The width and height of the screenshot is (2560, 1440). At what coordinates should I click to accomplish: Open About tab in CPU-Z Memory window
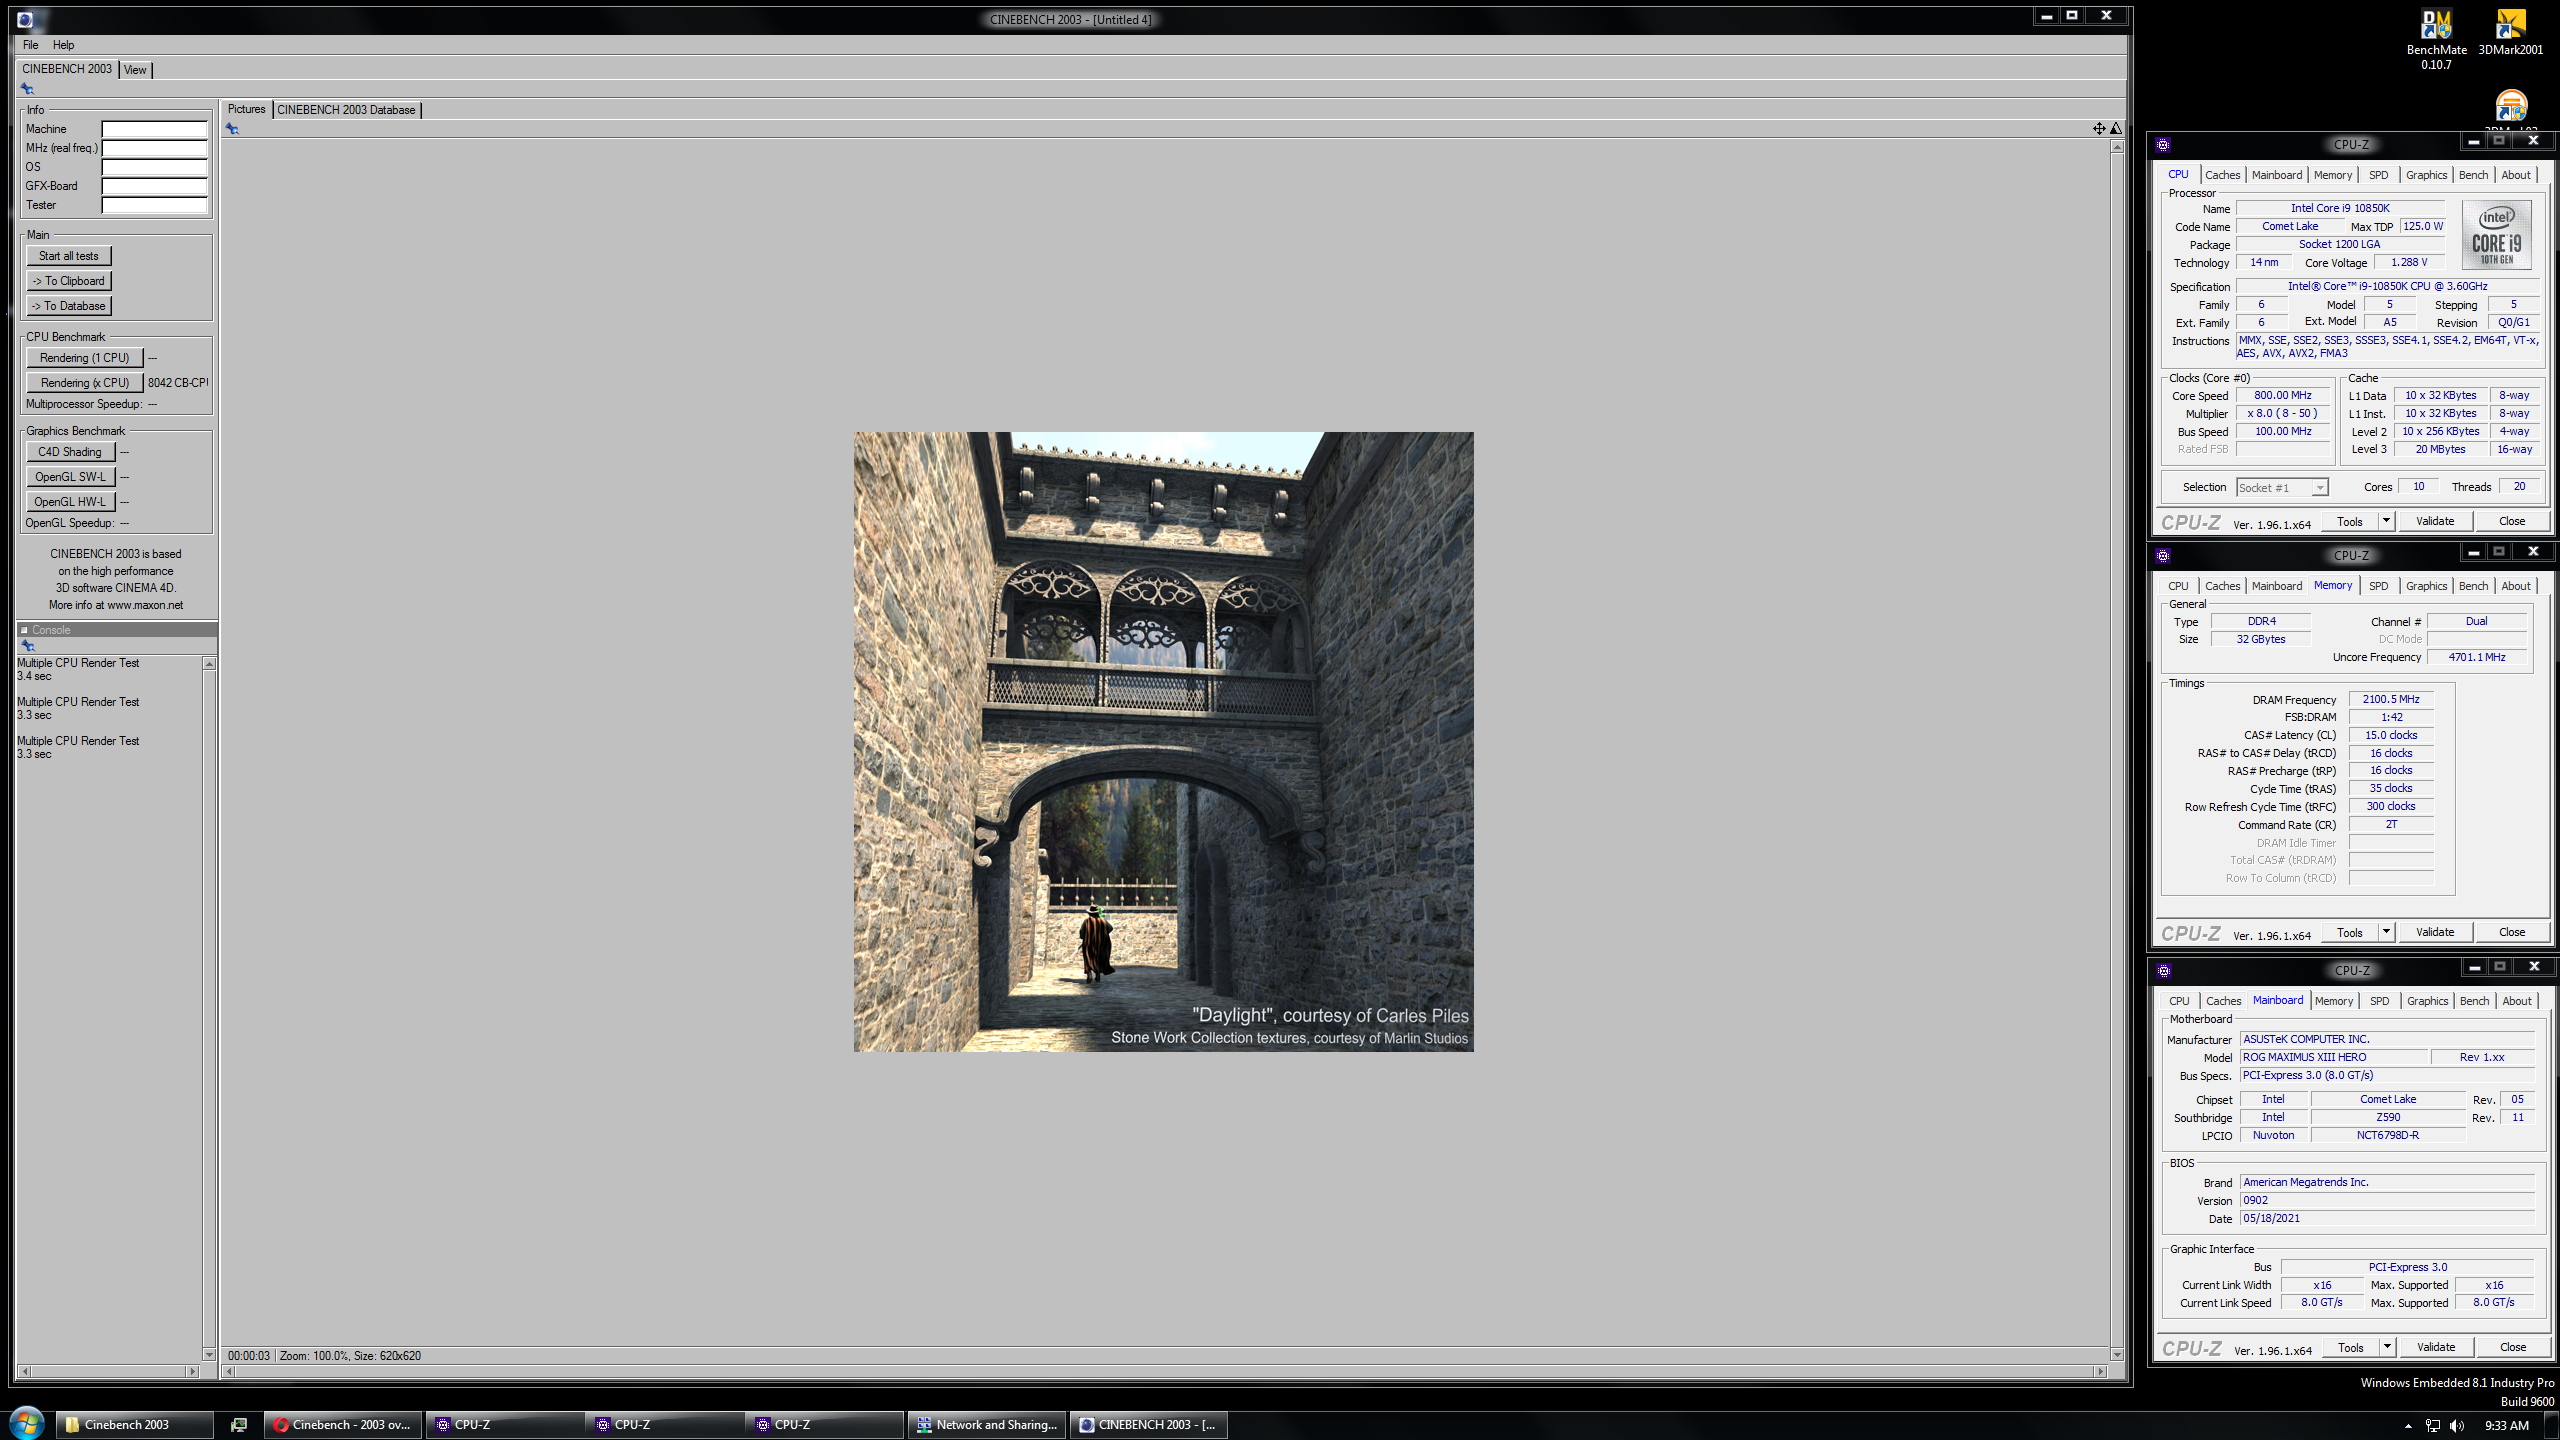pos(2516,586)
